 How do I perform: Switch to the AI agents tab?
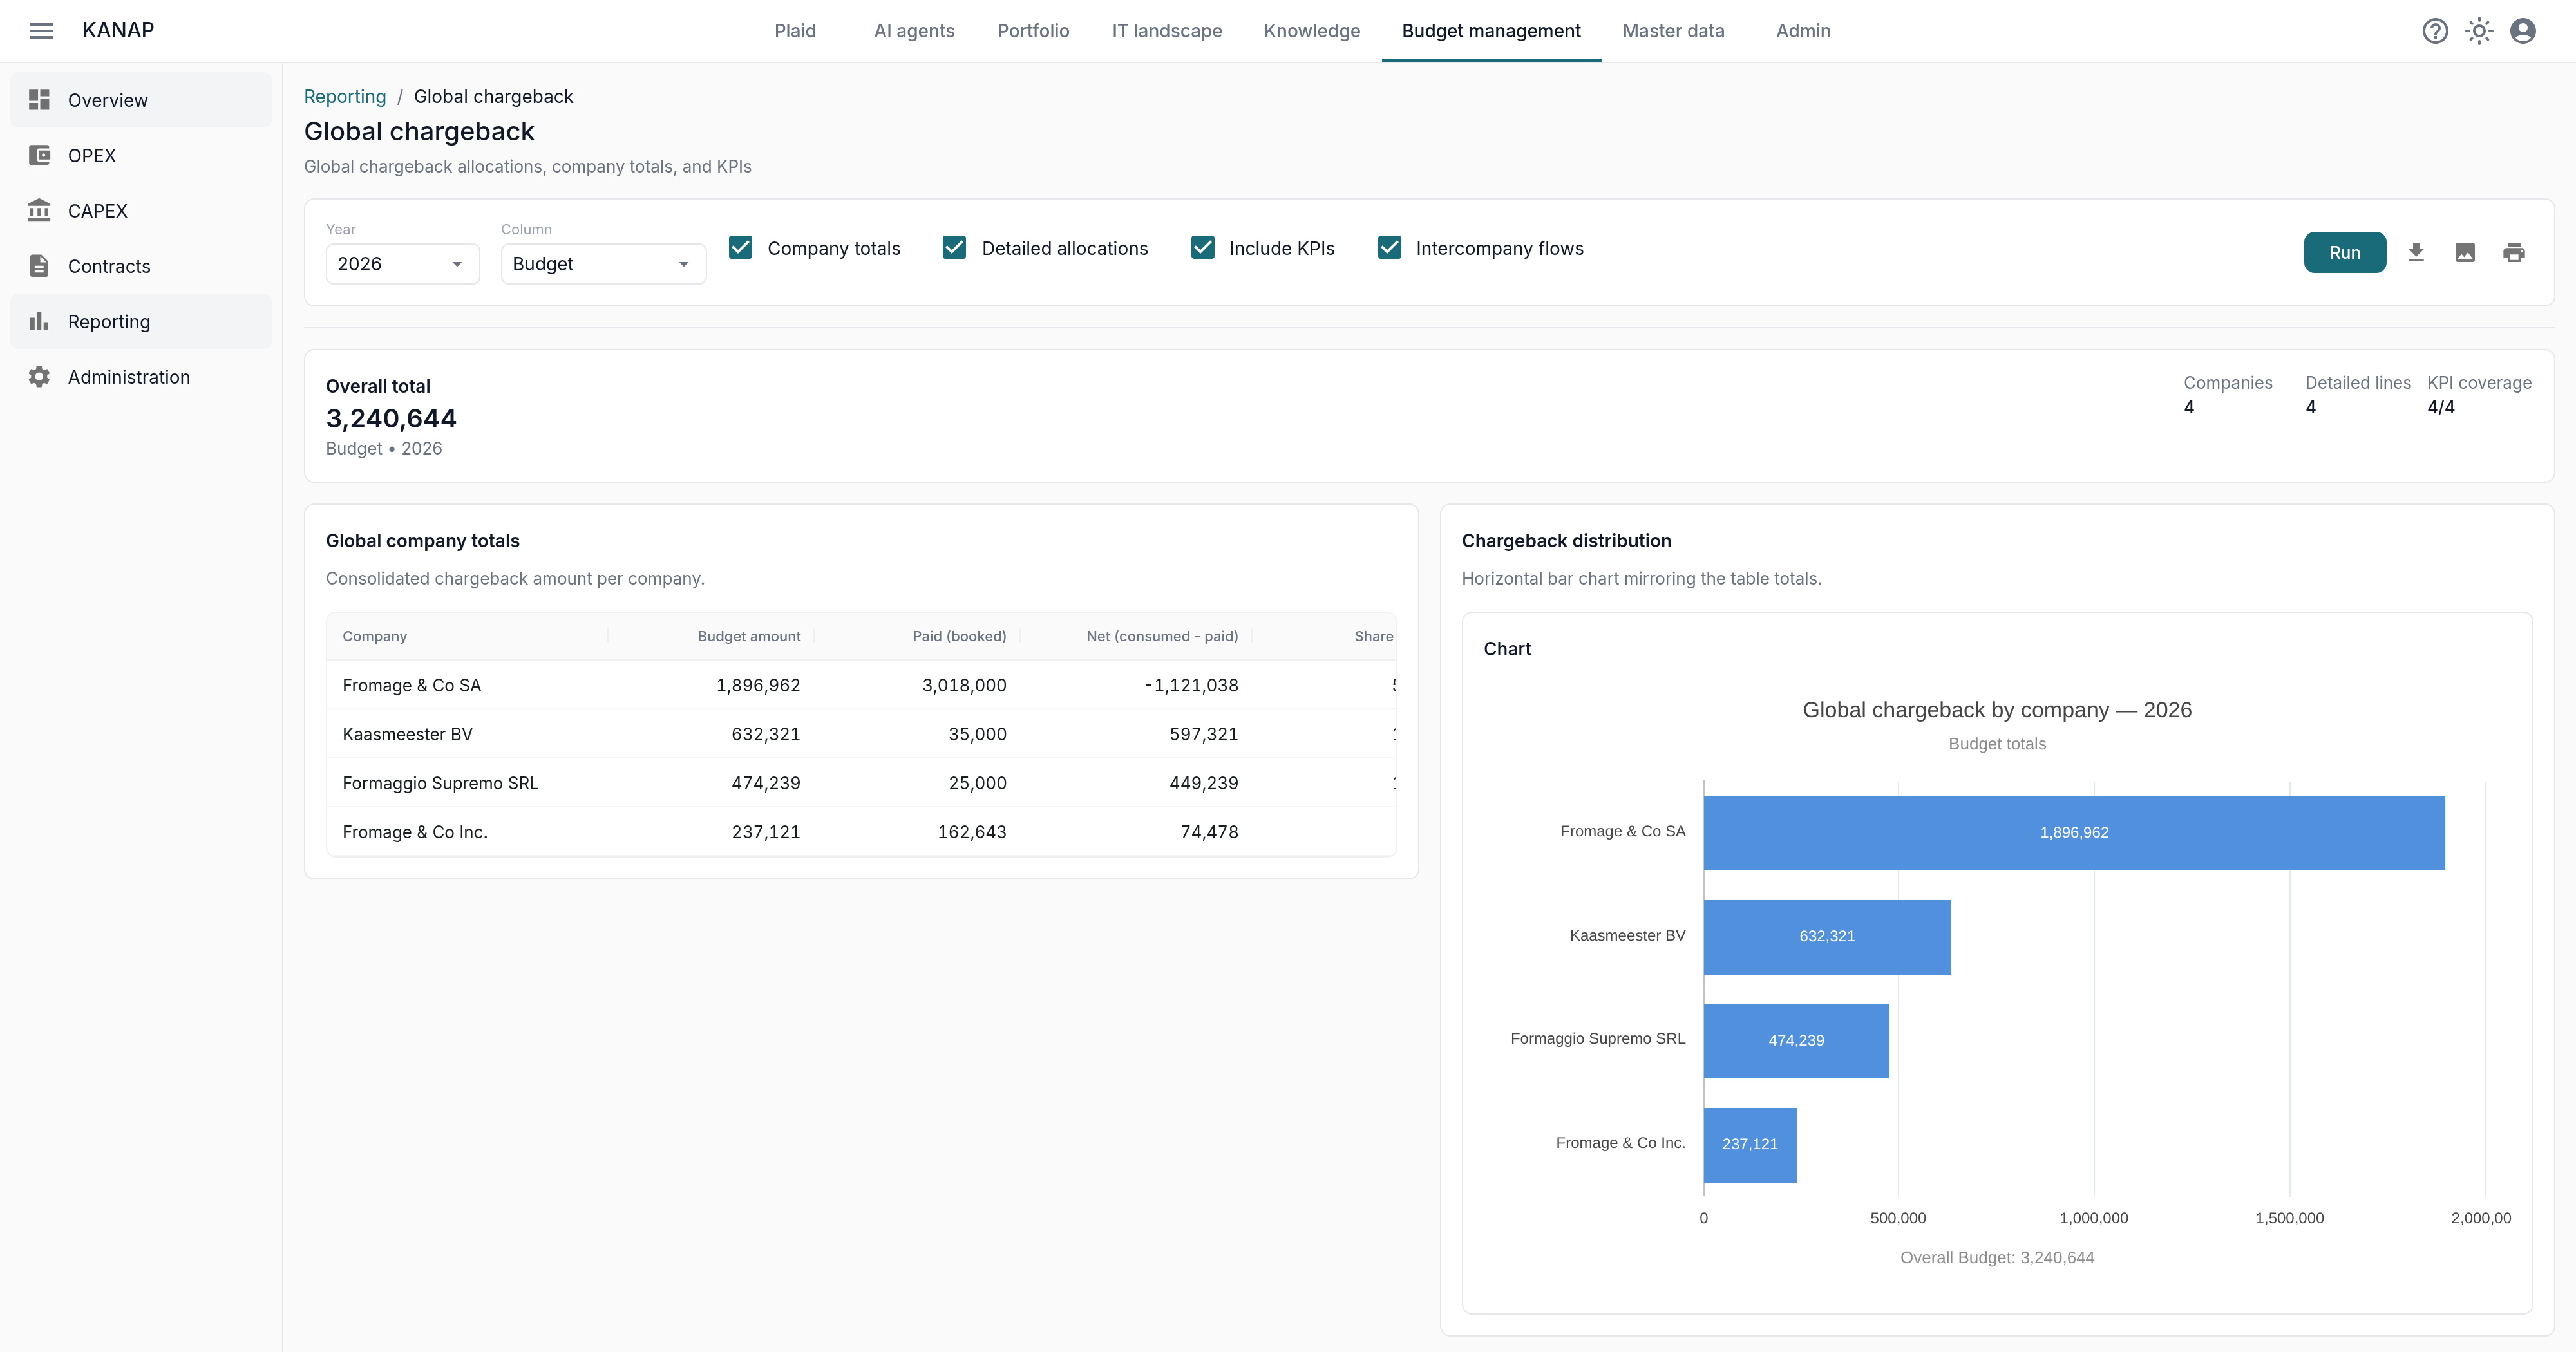click(x=914, y=31)
